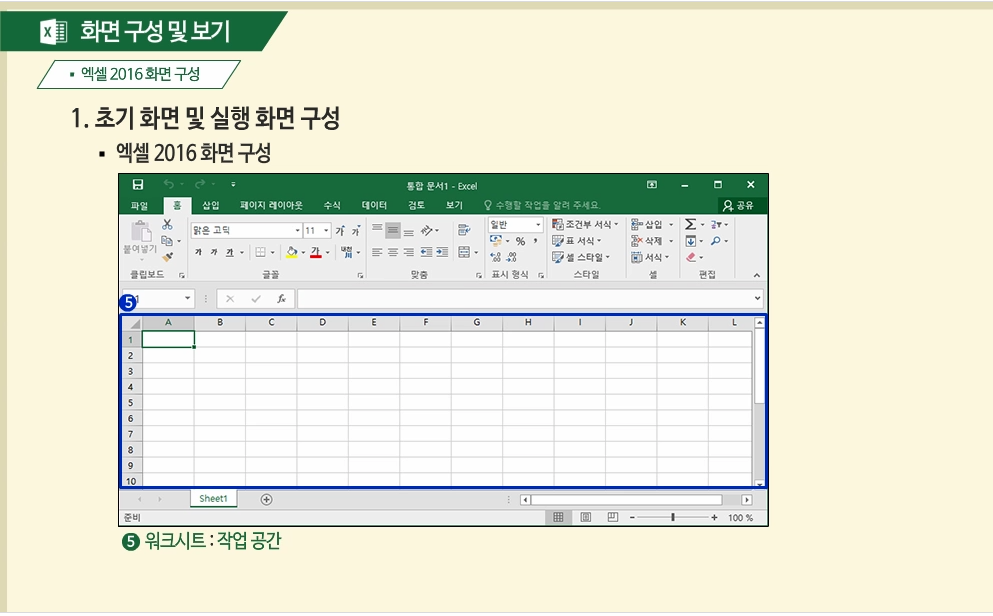Click the red font color 가

(x=315, y=252)
